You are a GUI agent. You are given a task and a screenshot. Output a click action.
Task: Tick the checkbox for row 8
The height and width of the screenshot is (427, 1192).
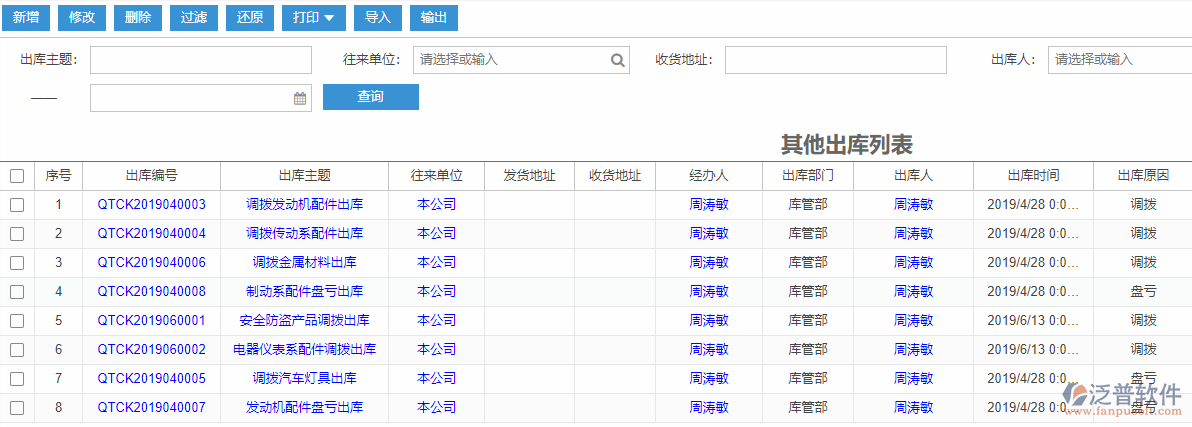tap(17, 408)
